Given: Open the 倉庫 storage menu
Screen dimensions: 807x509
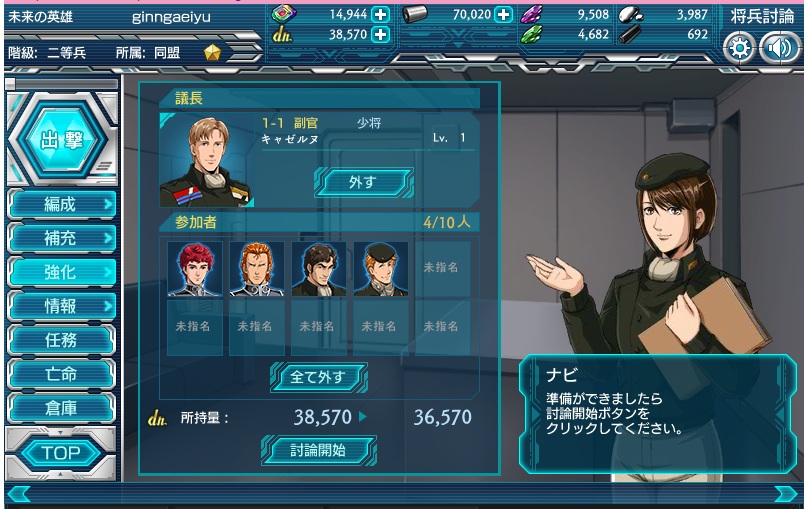Looking at the screenshot, I should click(x=62, y=408).
